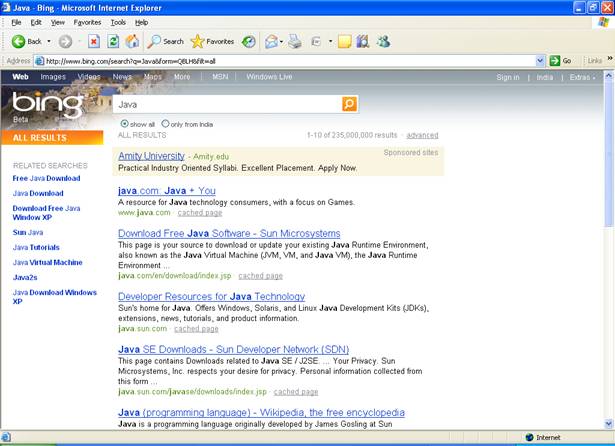Click the page icon in address bar
The image size is (615, 446).
(39, 61)
